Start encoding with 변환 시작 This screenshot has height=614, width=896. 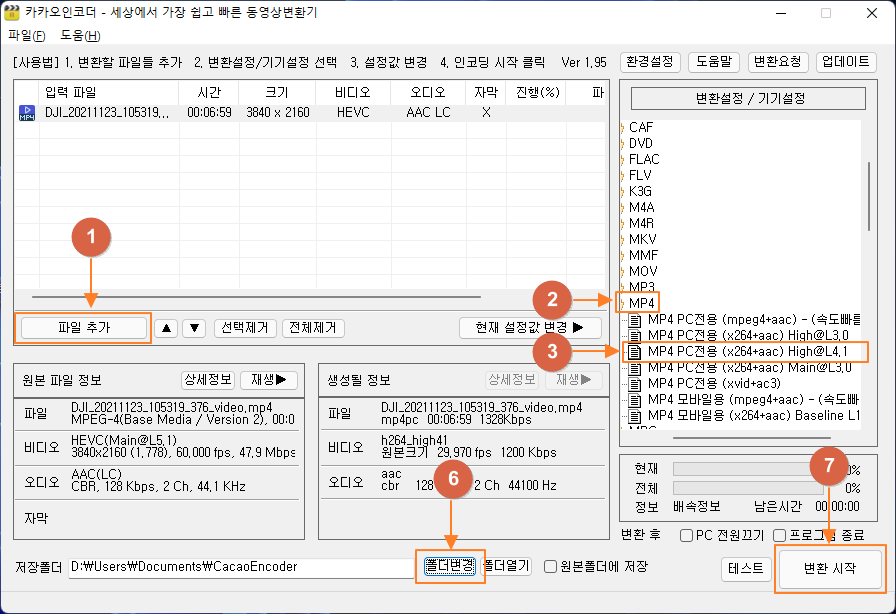click(x=830, y=568)
